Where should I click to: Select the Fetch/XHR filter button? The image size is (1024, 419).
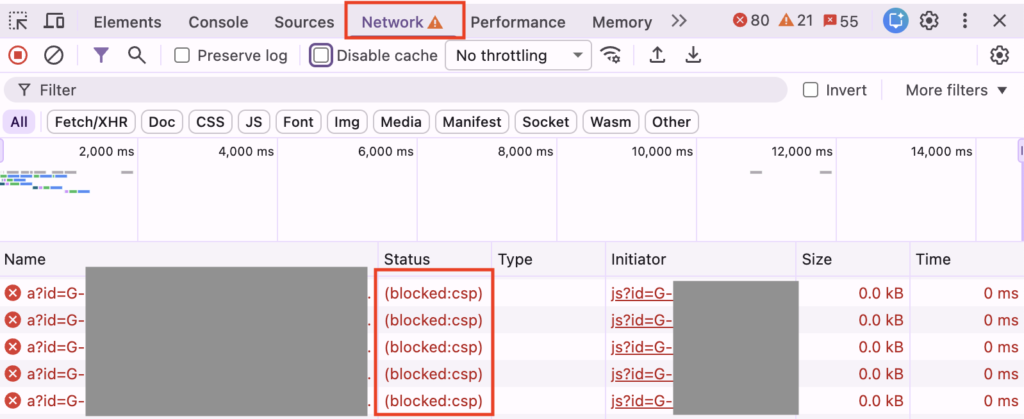pos(88,122)
